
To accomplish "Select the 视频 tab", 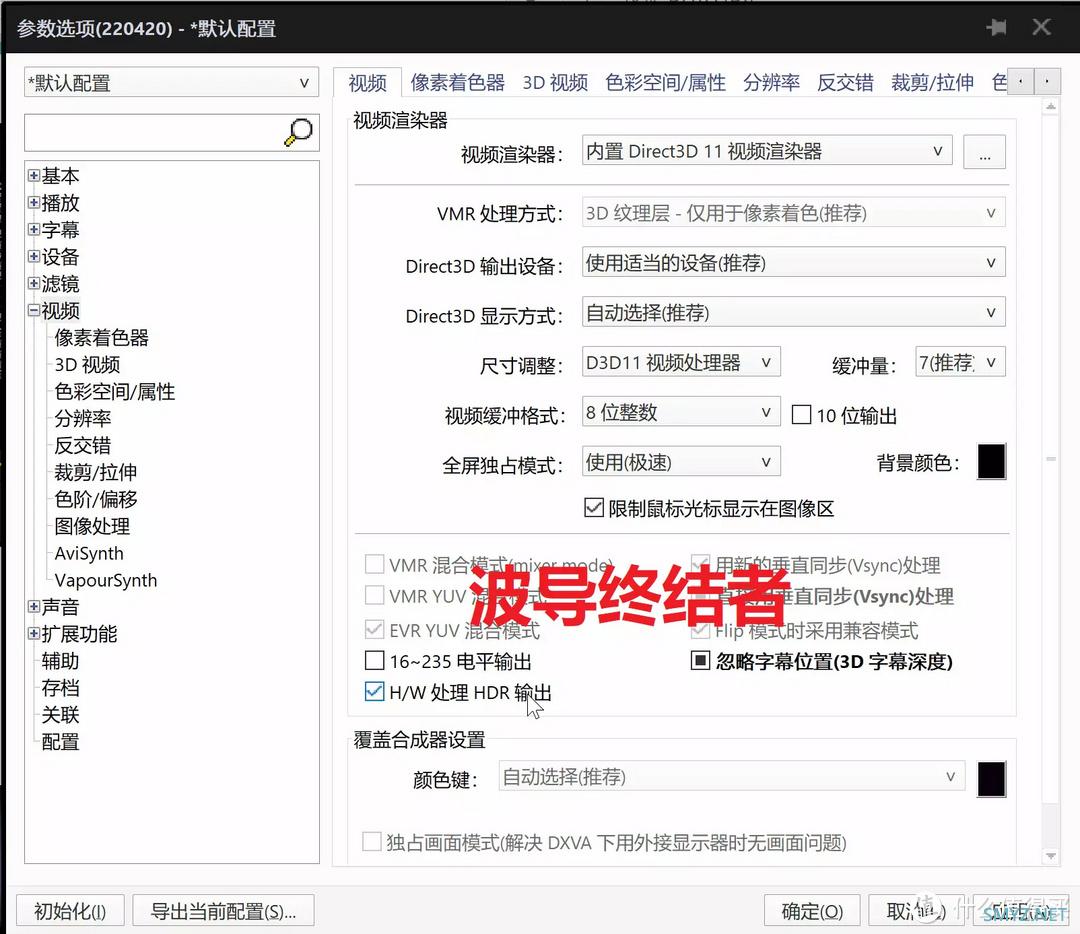I will [367, 83].
